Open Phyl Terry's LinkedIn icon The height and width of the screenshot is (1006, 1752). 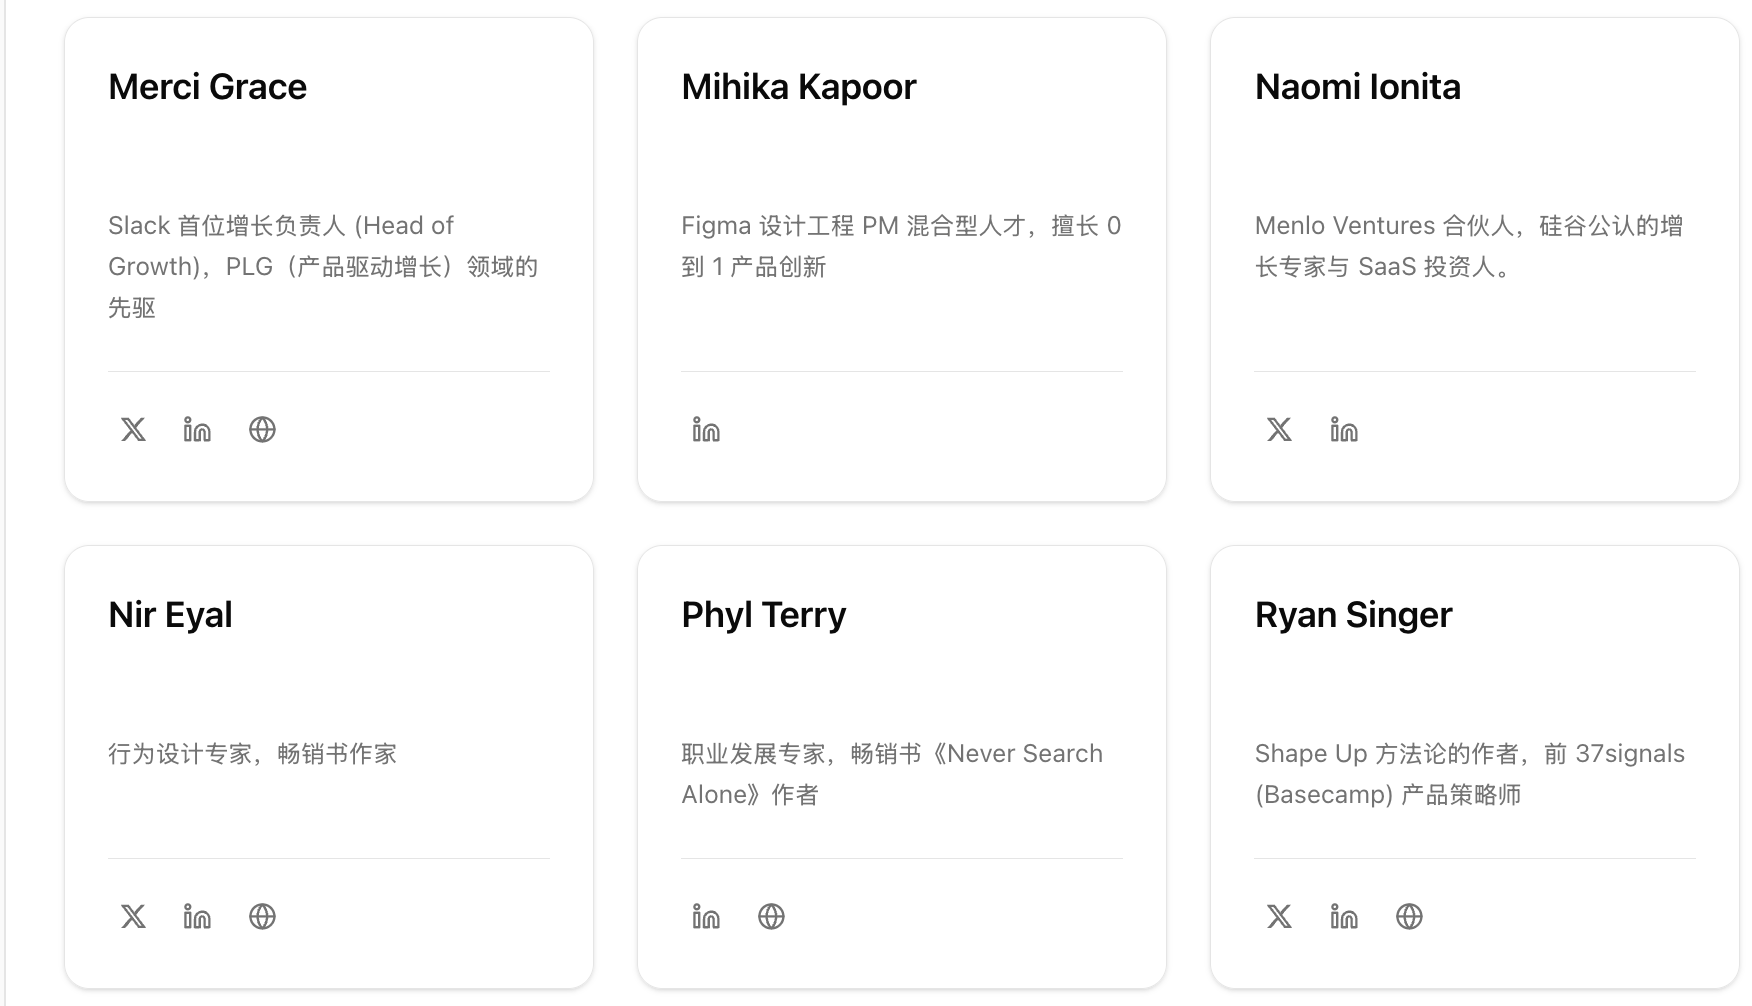[706, 916]
